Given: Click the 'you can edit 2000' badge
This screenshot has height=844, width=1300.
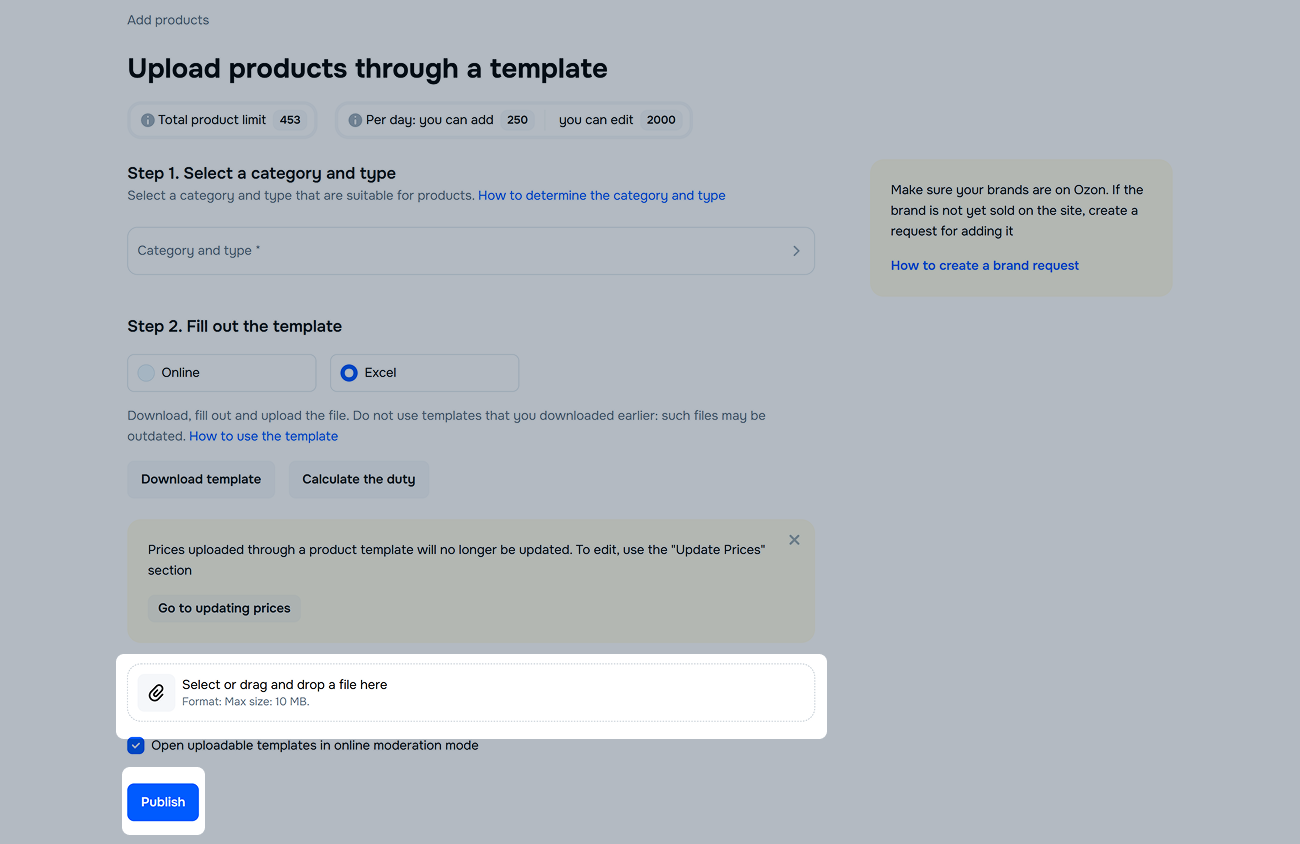Looking at the screenshot, I should (x=661, y=120).
